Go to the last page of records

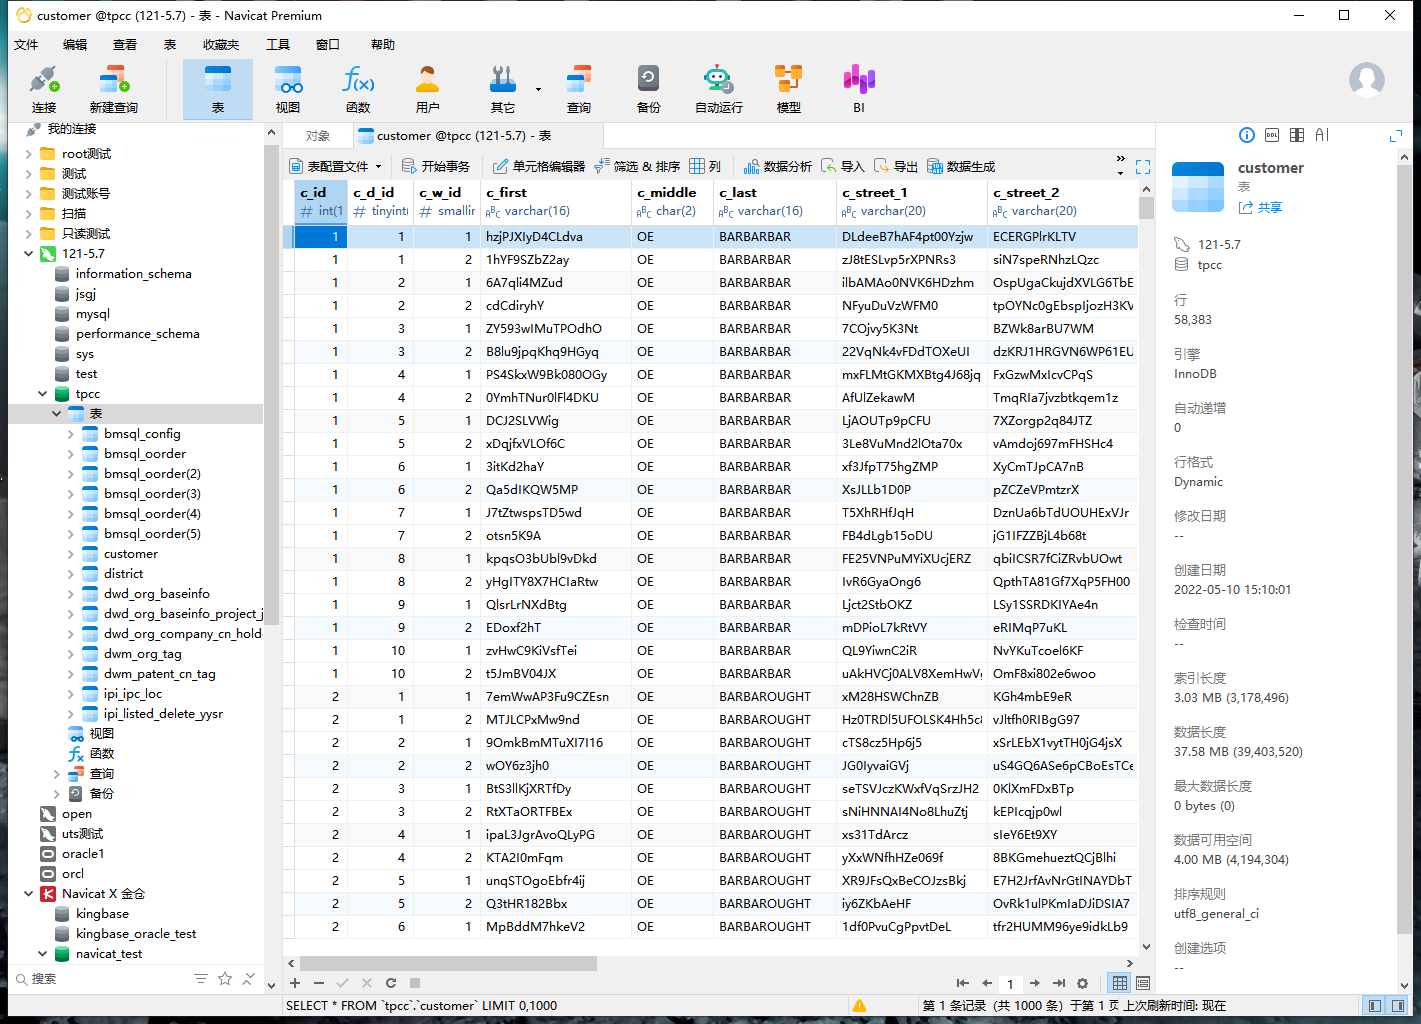coord(1059,983)
